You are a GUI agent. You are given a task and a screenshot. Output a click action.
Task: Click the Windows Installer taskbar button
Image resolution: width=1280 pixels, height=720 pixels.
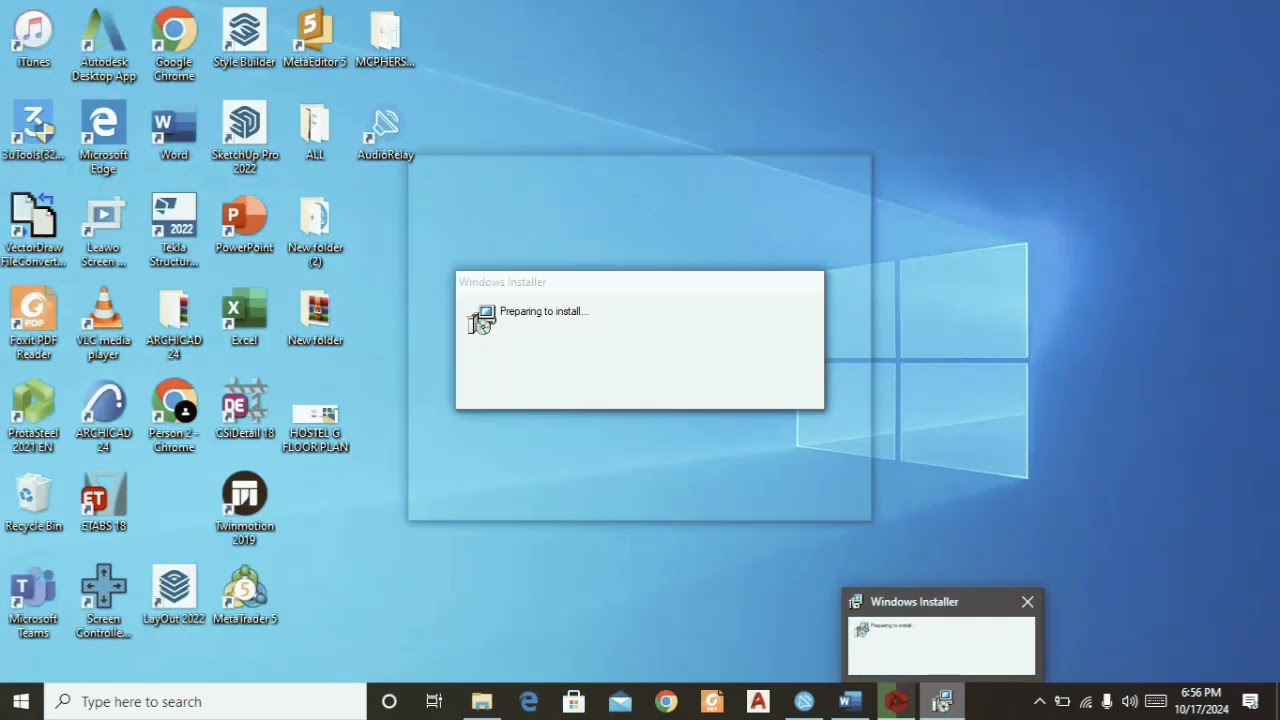pyautogui.click(x=942, y=701)
